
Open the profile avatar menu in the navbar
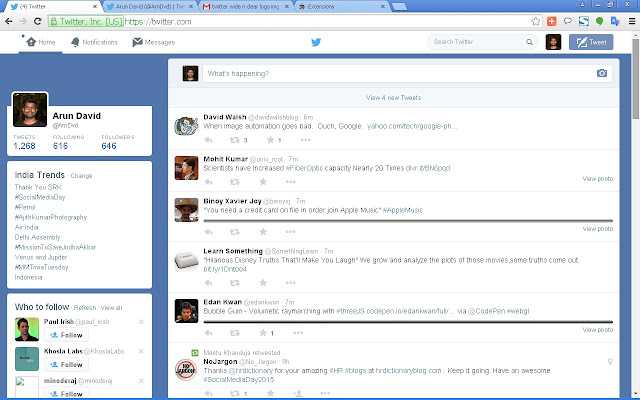pos(553,42)
